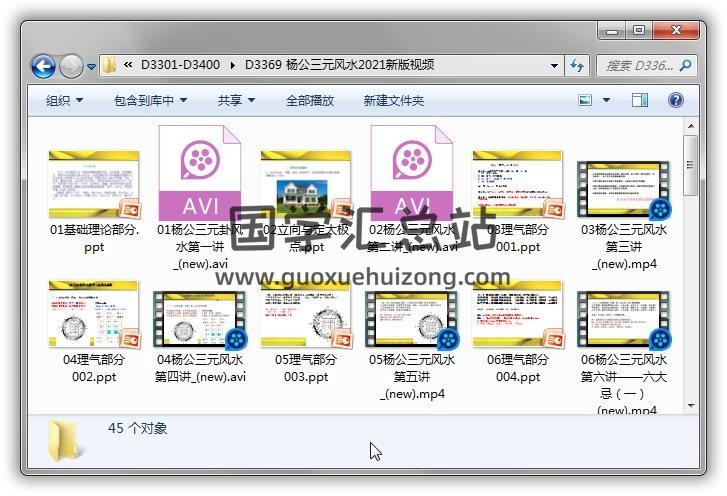Close the Explorer window

coord(676,31)
